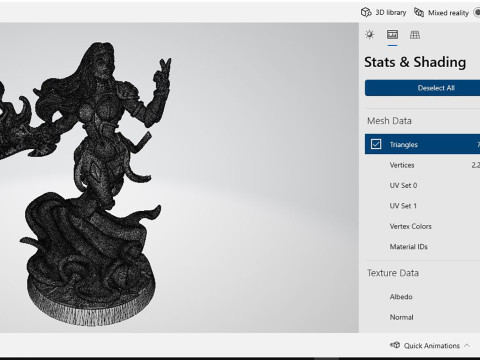Expand the Quick Animations chevron
Viewport: 480px width, 360px height.
click(x=467, y=346)
